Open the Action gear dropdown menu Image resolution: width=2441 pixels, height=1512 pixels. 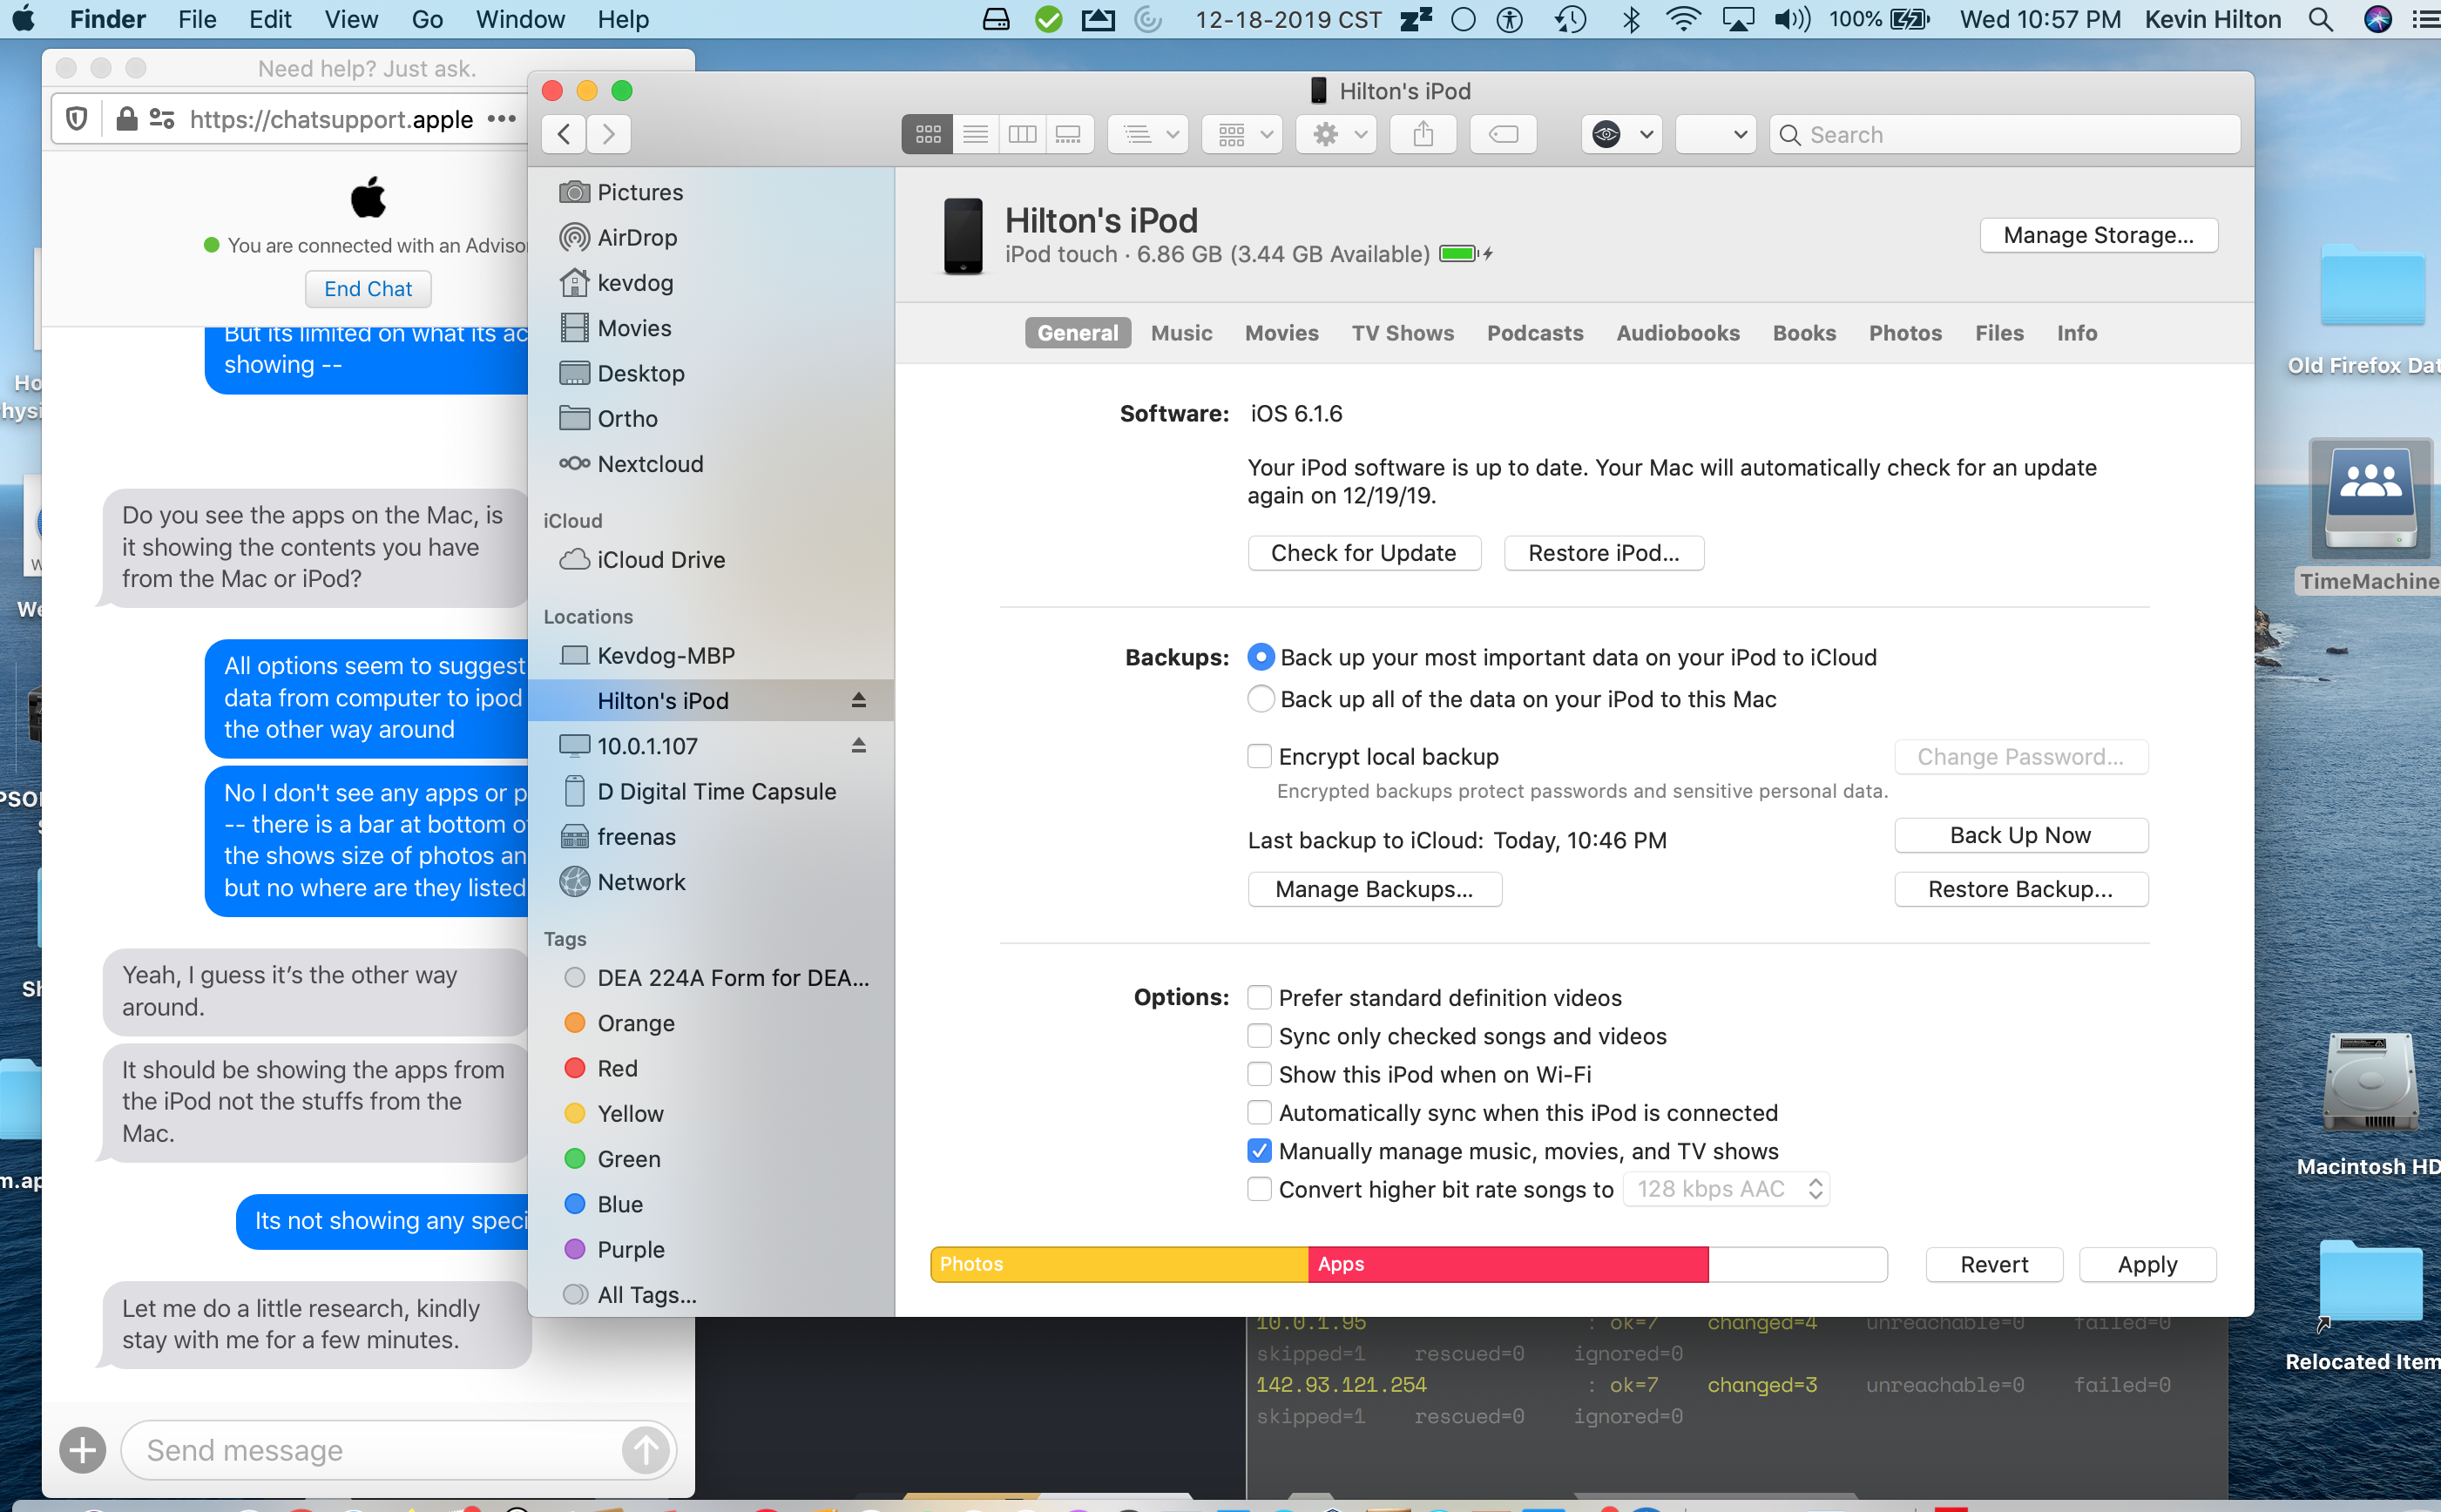pyautogui.click(x=1336, y=134)
